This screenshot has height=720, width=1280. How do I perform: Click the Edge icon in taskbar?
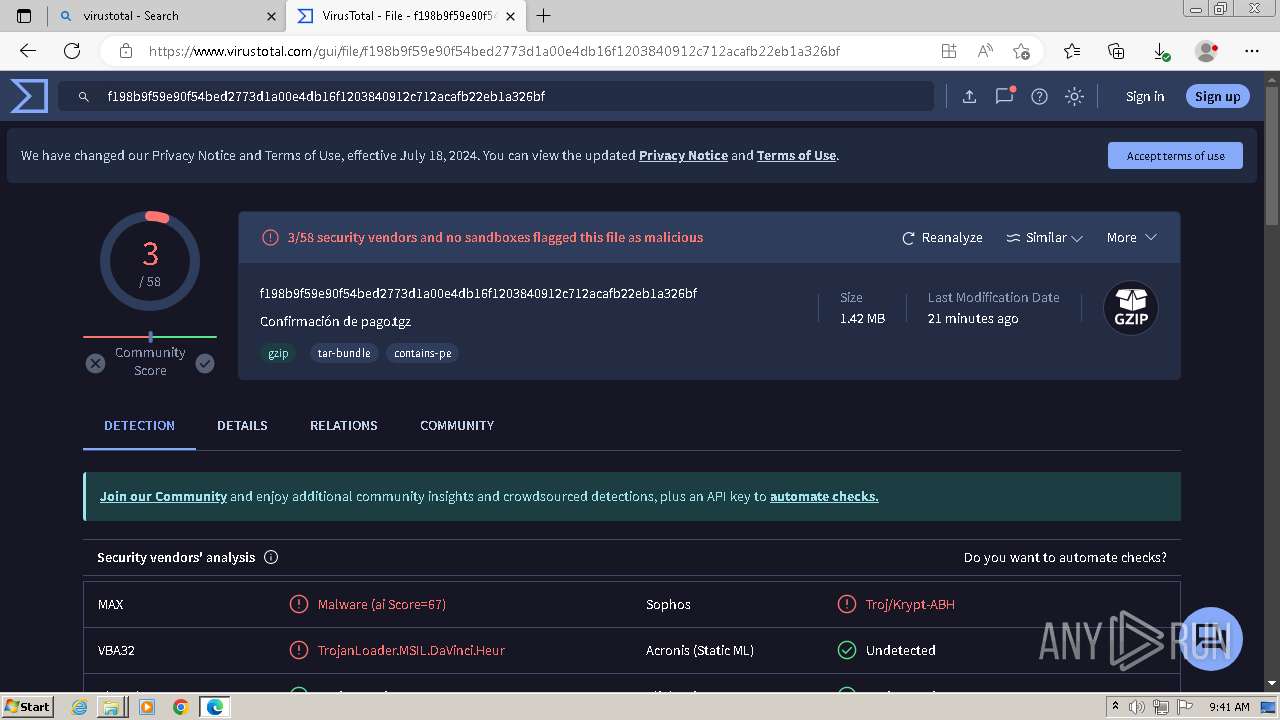click(215, 707)
